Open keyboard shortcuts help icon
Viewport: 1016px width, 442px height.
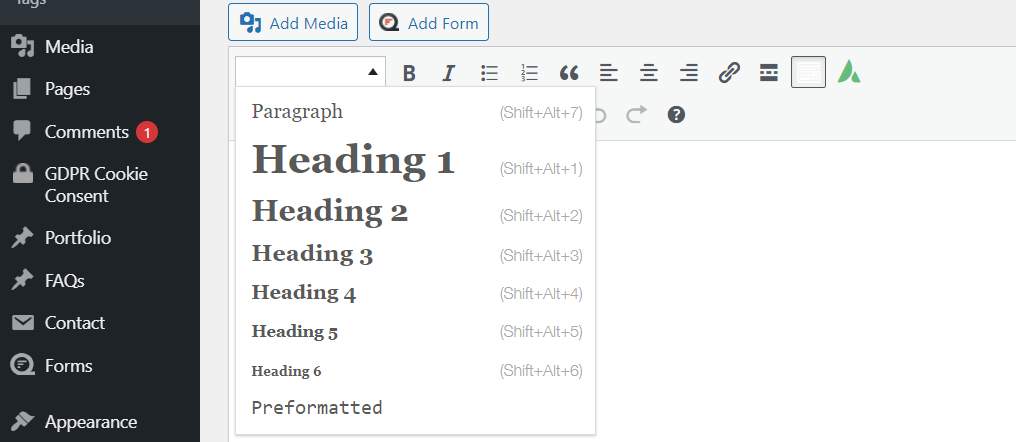click(676, 115)
